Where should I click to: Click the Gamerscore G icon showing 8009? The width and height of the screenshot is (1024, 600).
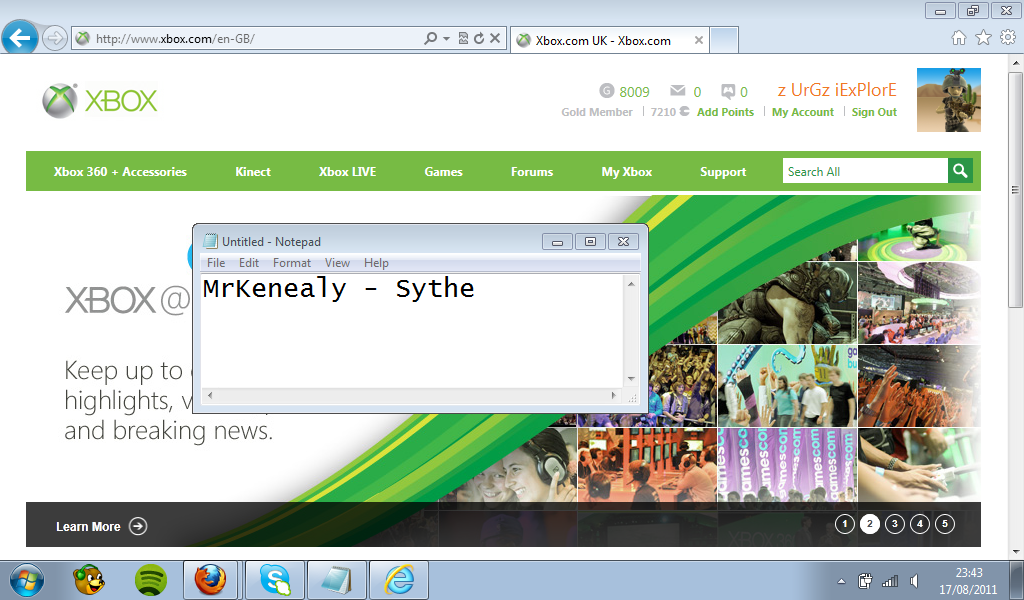pyautogui.click(x=607, y=91)
